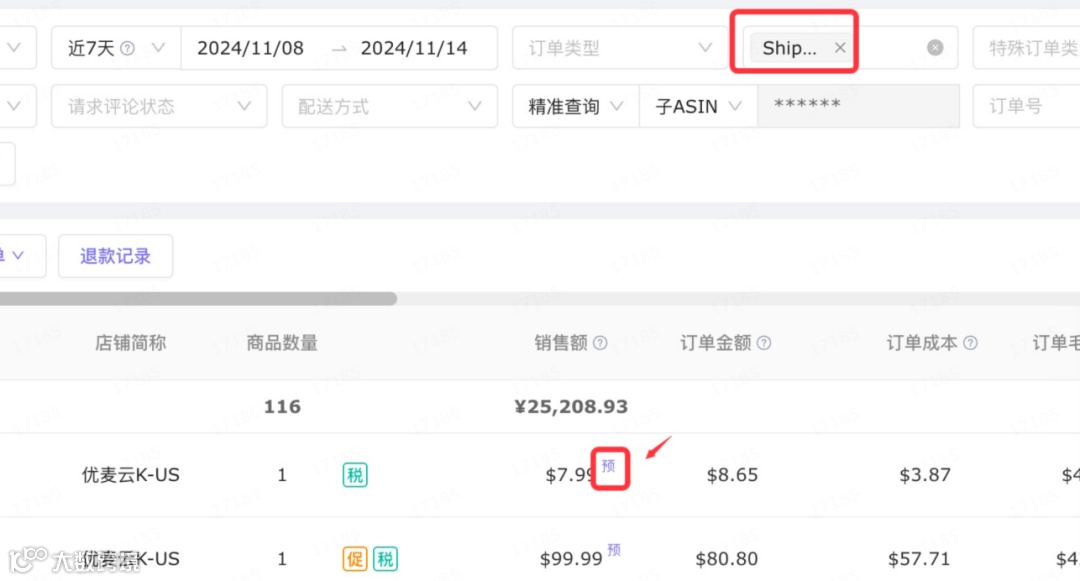This screenshot has width=1080, height=581.
Task: Expand the 请求评论状态 dropdown
Action: [159, 106]
